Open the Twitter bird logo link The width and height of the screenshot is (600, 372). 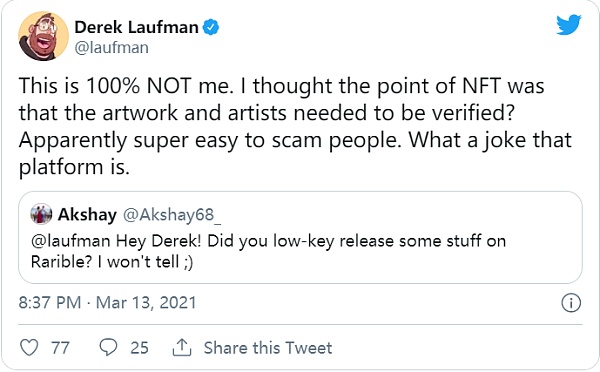click(x=569, y=24)
